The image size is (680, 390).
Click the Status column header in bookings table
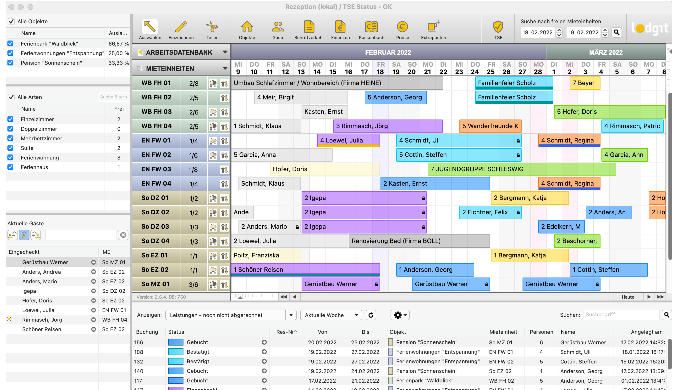point(177,332)
